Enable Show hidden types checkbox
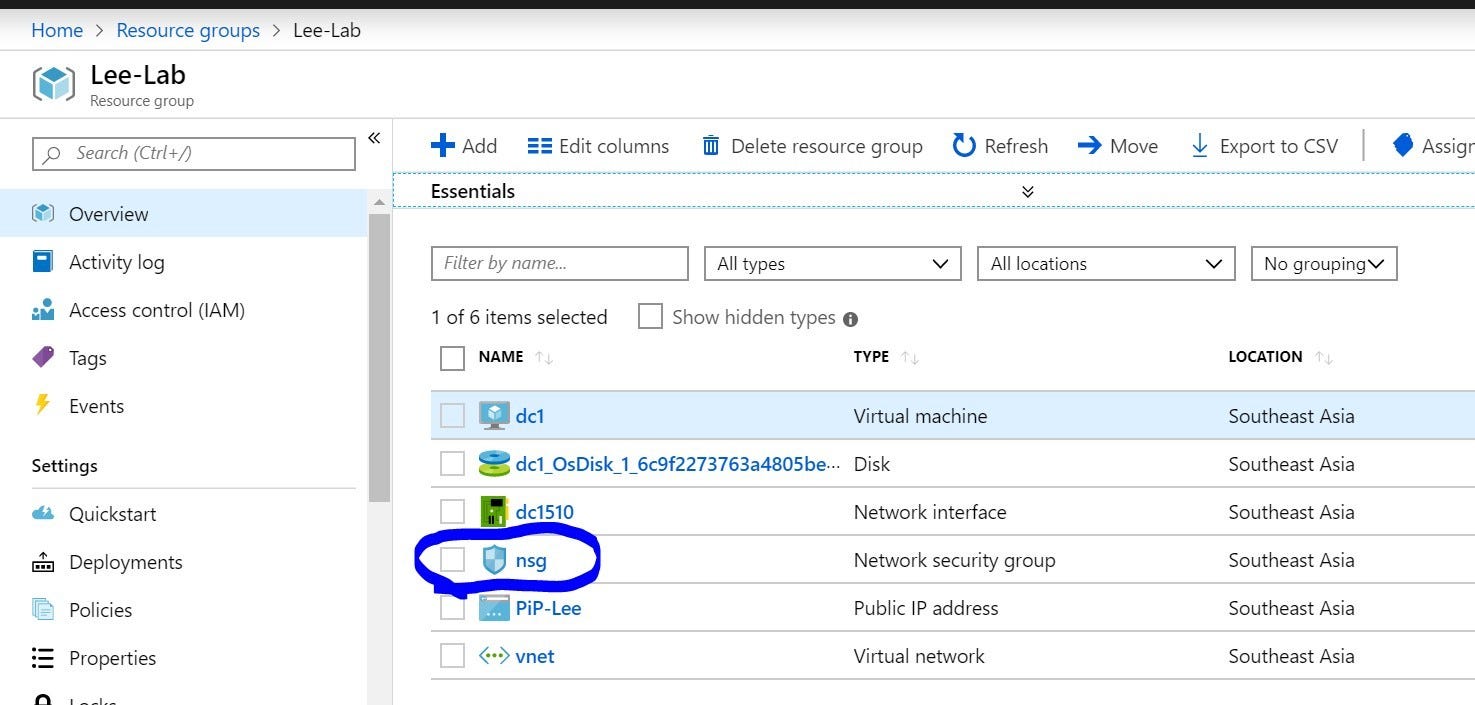The height and width of the screenshot is (705, 1475). (x=650, y=317)
